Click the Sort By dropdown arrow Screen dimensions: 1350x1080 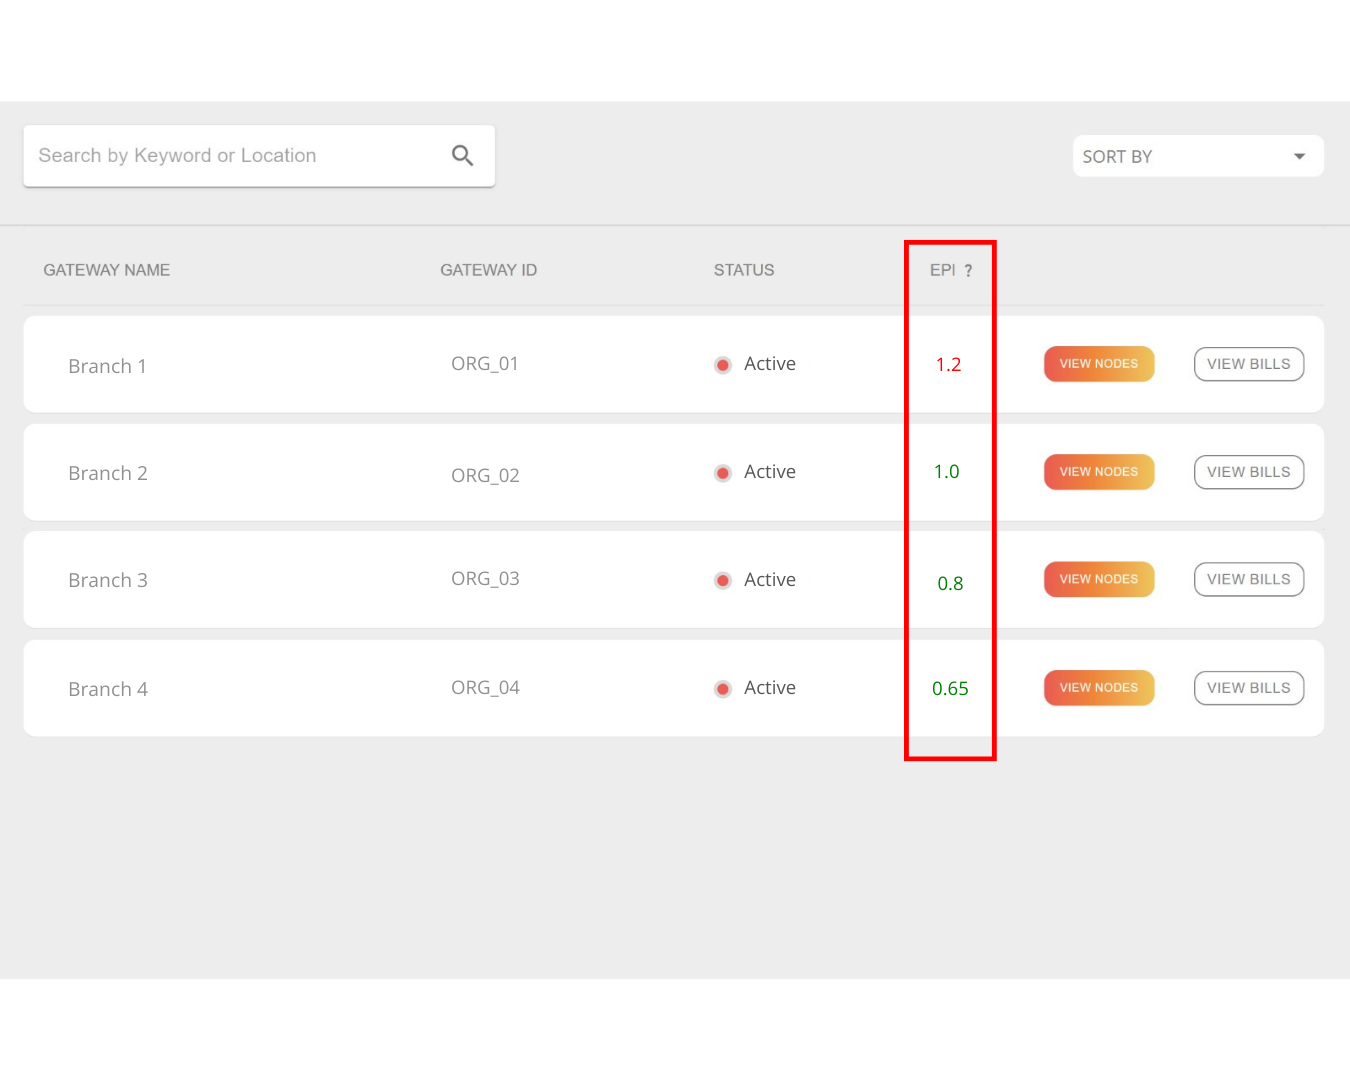1299,157
